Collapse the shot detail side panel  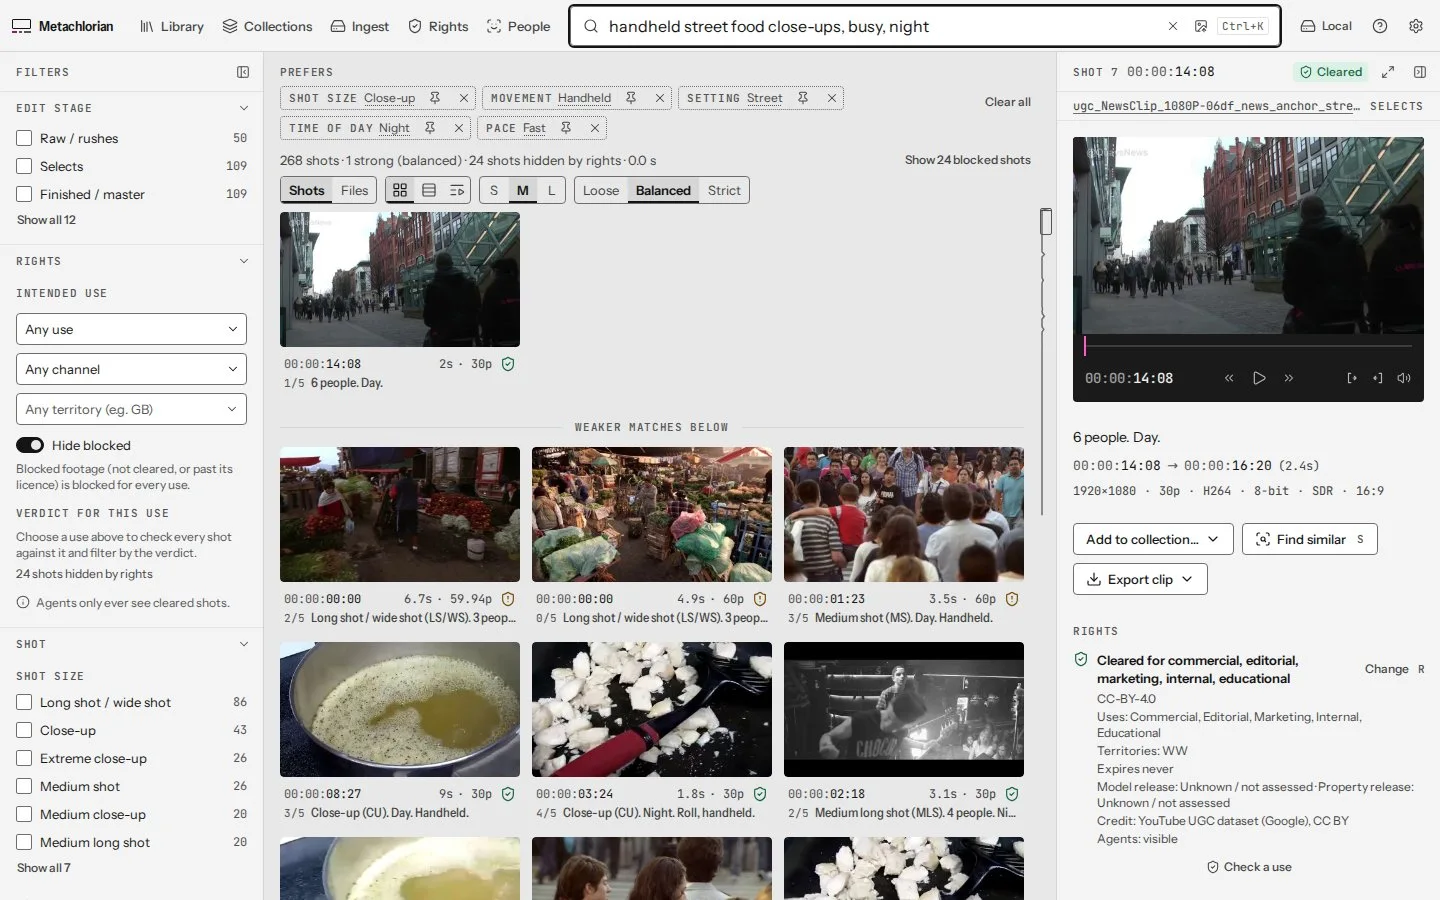(x=1420, y=72)
